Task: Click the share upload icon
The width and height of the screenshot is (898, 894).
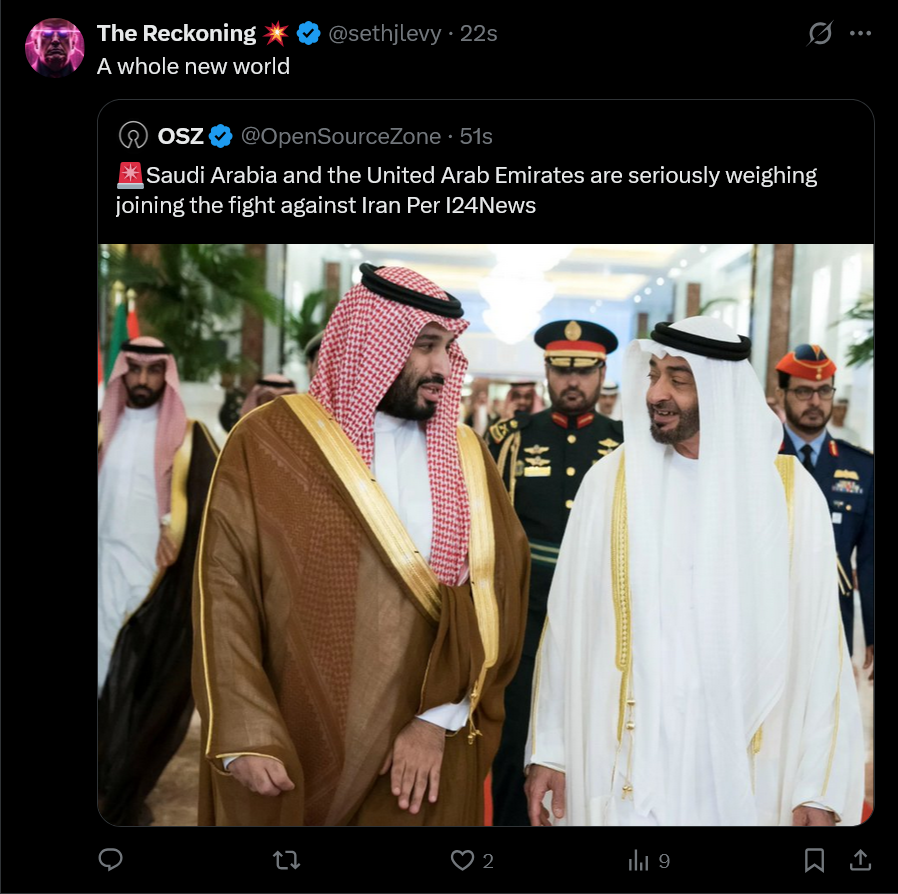Action: pyautogui.click(x=860, y=860)
